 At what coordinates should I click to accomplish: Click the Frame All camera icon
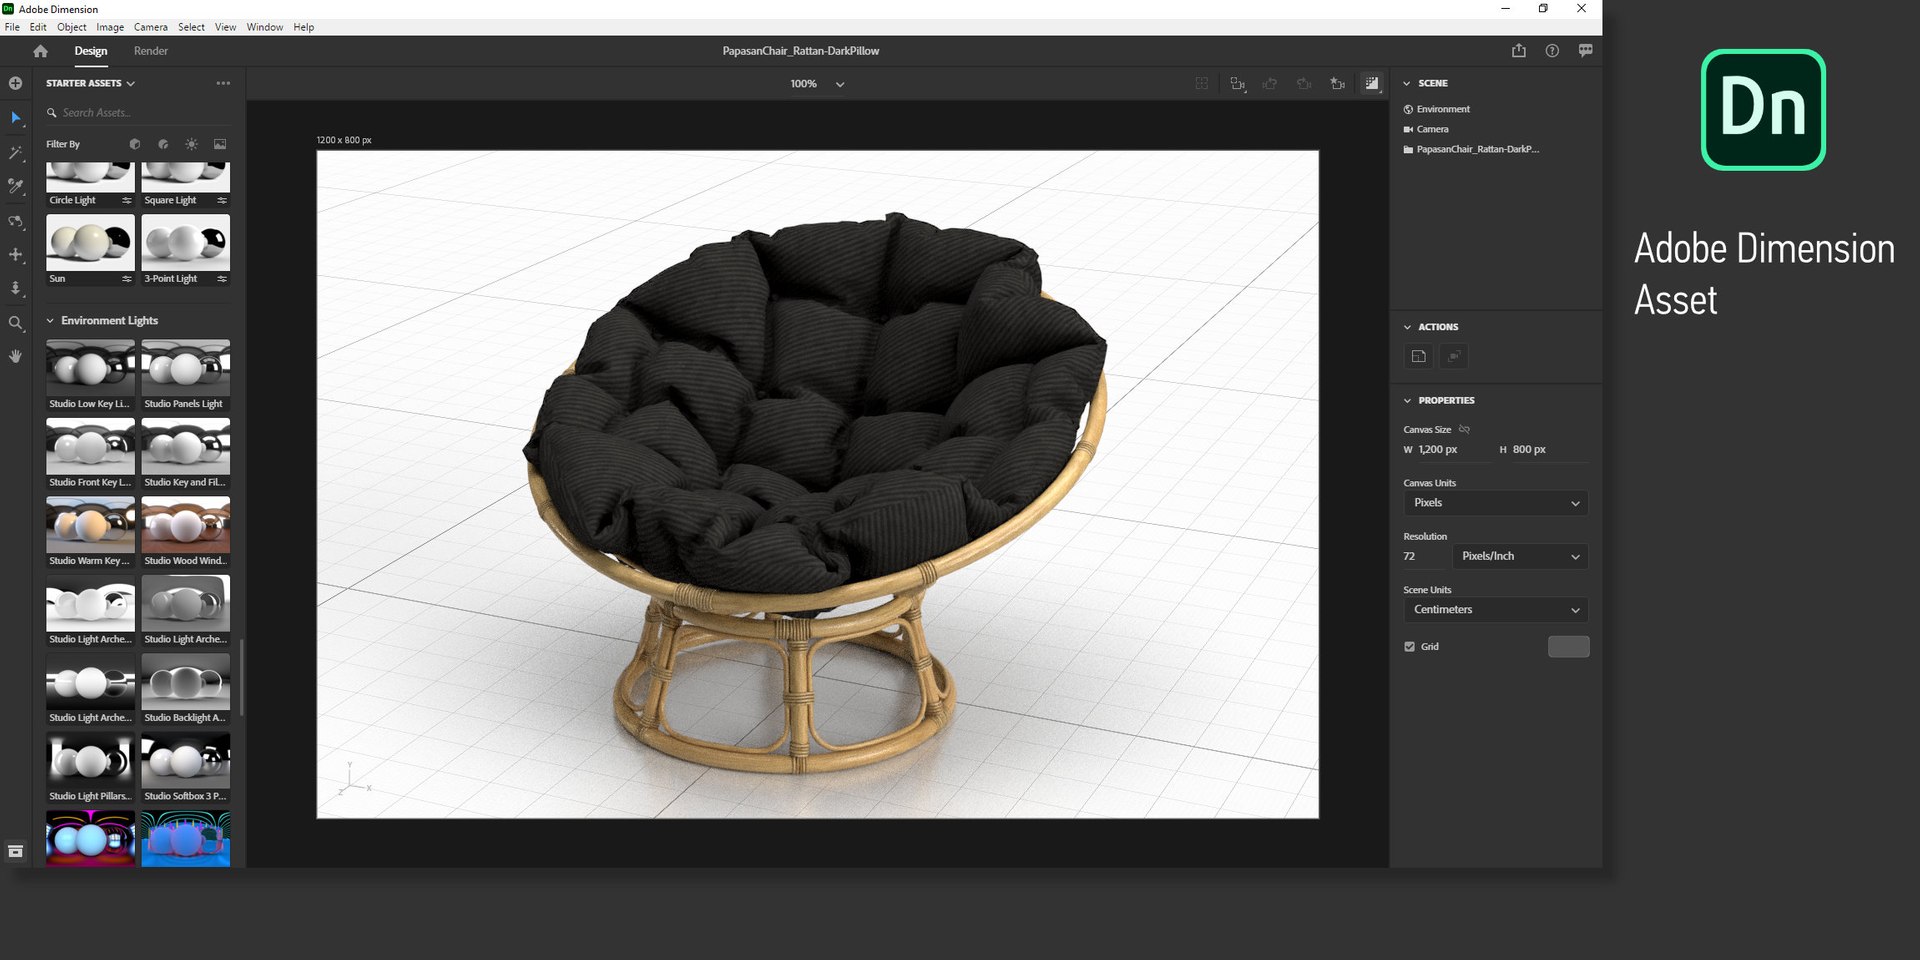(1238, 84)
